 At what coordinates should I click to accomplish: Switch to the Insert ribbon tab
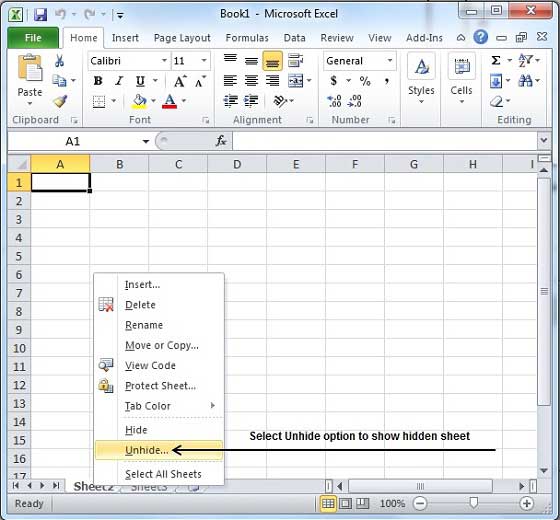(x=125, y=38)
